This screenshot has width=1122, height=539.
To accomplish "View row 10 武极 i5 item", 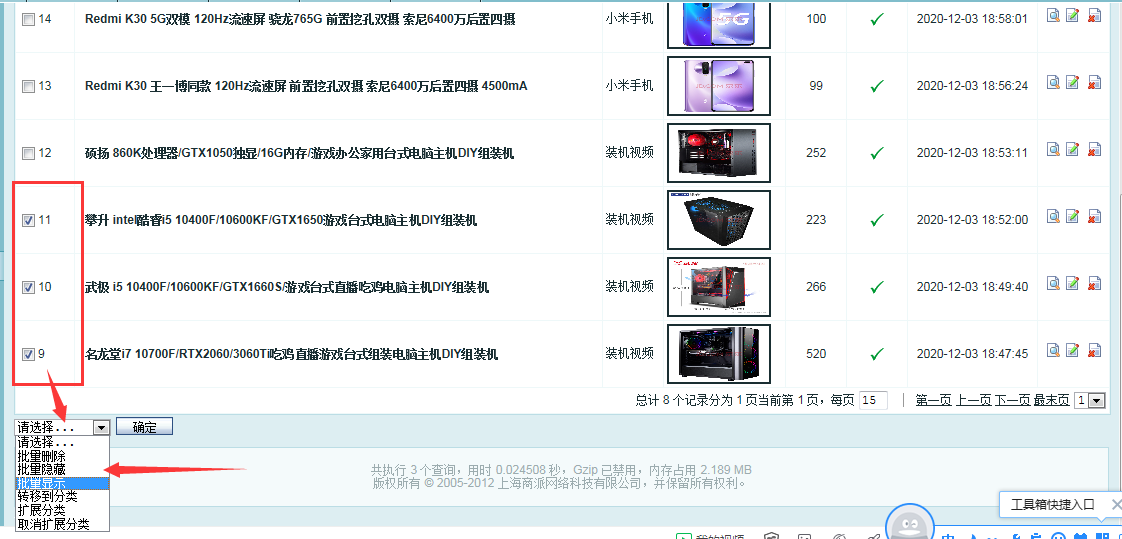I will (x=1053, y=283).
